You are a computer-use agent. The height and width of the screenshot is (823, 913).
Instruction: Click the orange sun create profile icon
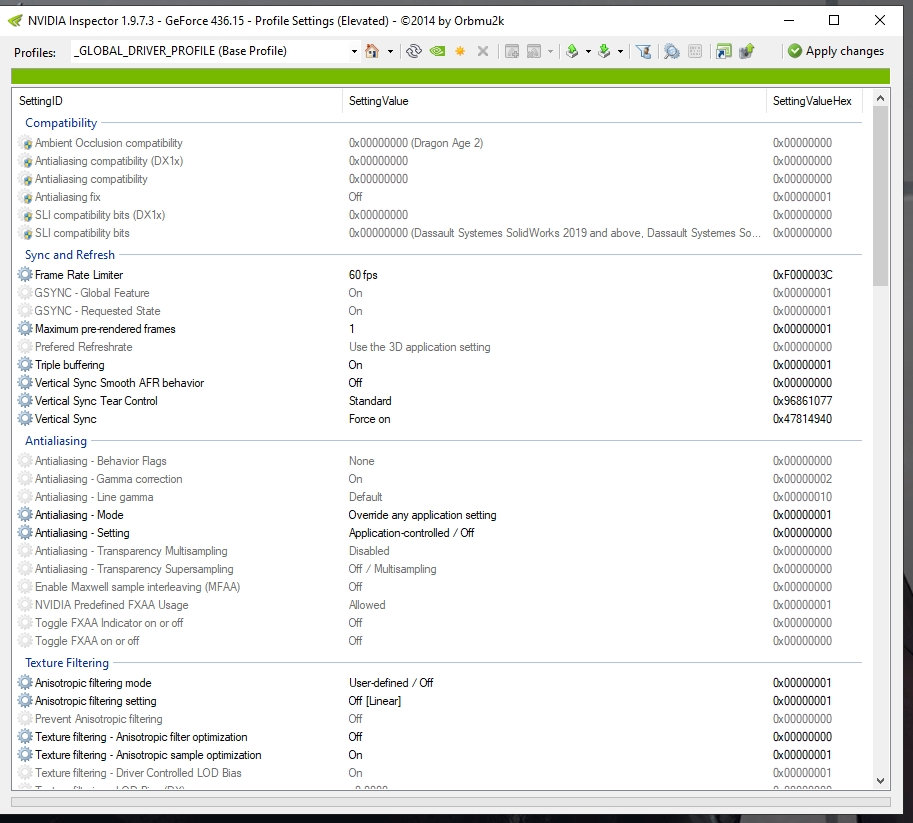click(460, 51)
